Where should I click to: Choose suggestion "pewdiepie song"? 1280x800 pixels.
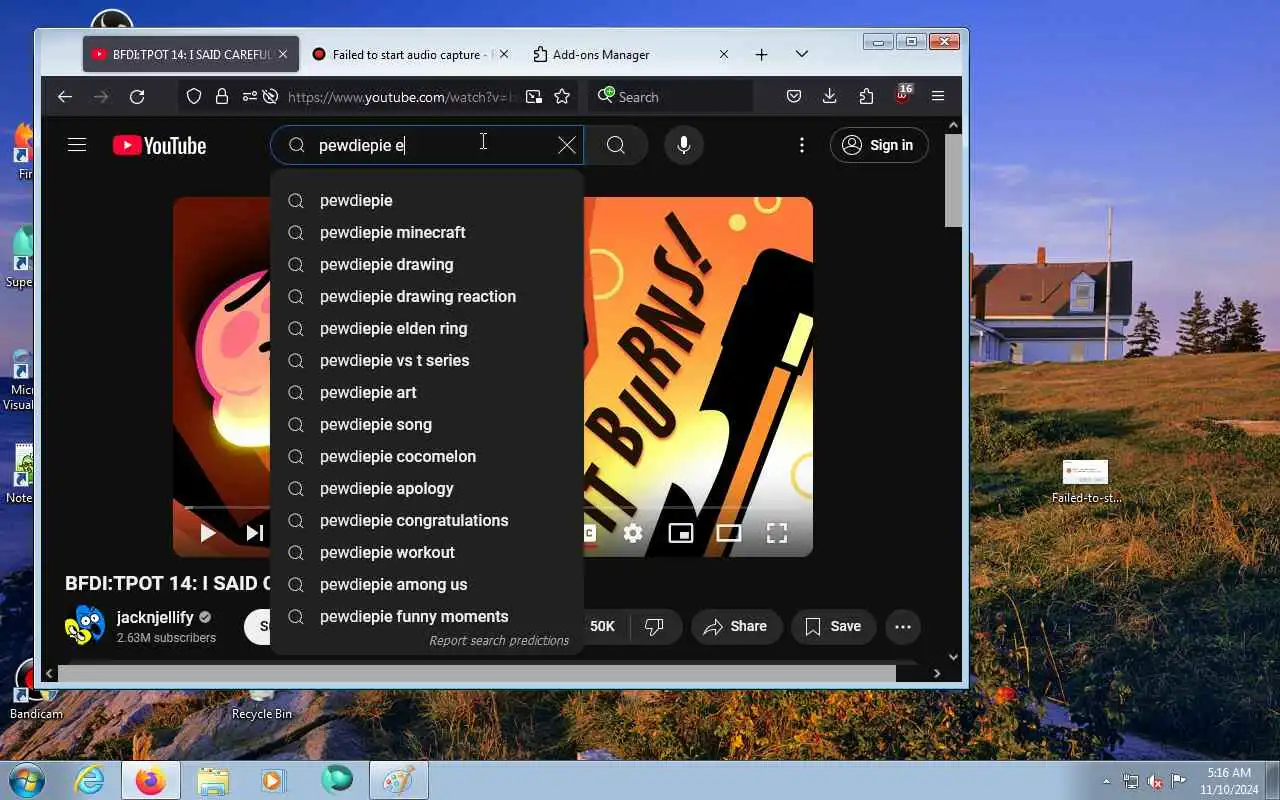(427, 424)
